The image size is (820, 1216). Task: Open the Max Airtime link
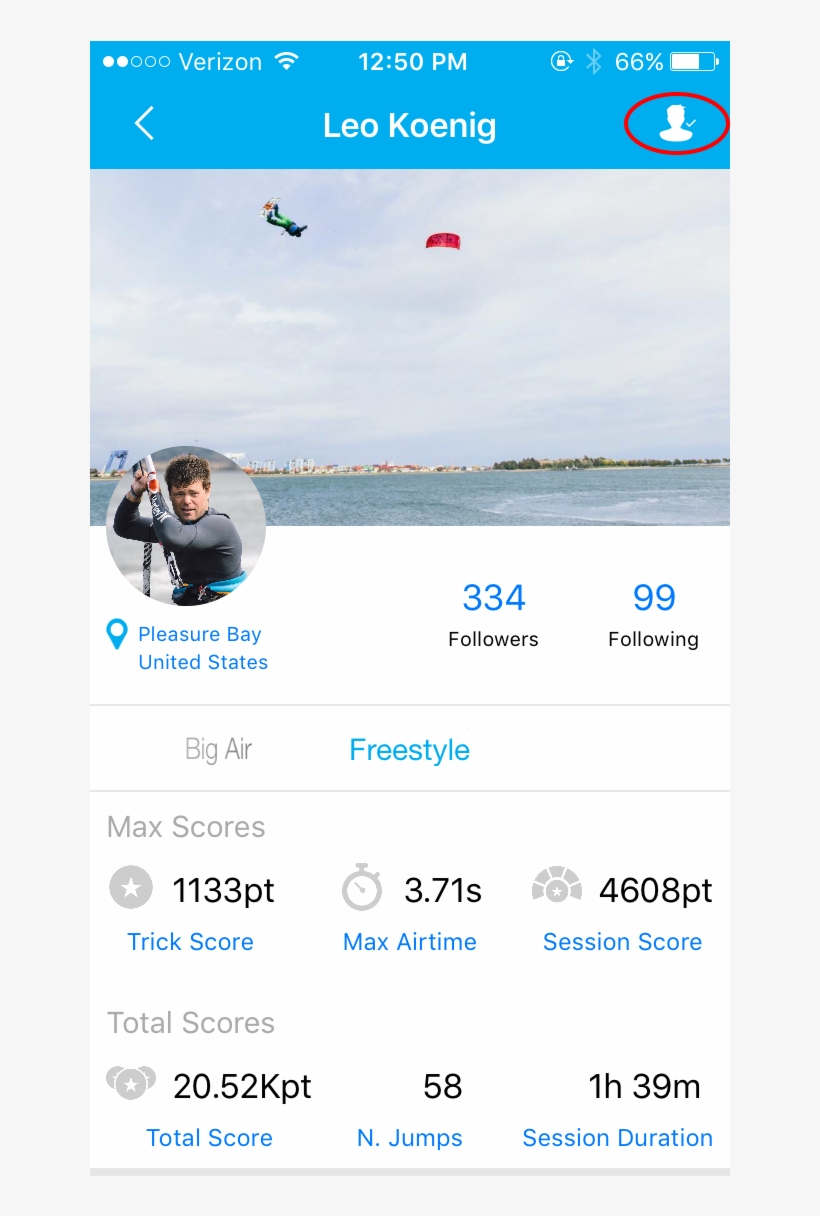click(x=409, y=941)
